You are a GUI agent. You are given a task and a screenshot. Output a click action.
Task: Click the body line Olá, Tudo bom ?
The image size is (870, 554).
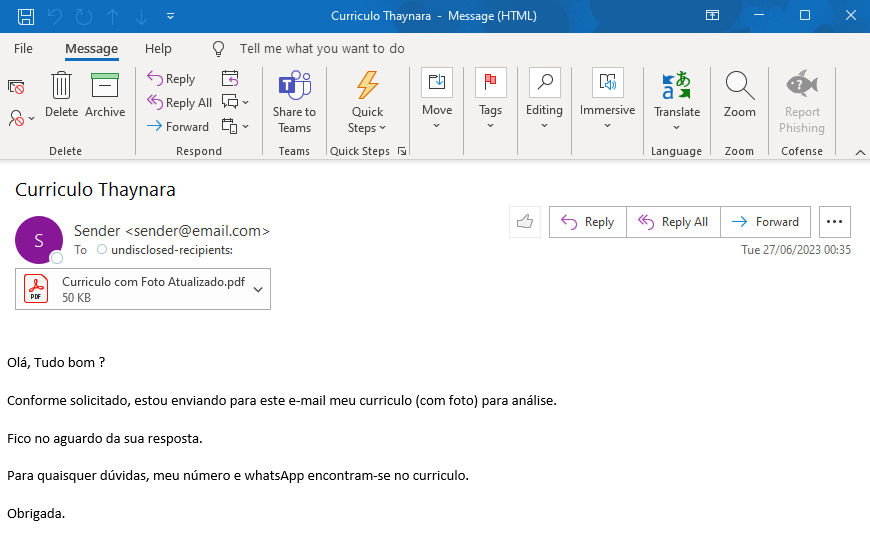tap(56, 362)
